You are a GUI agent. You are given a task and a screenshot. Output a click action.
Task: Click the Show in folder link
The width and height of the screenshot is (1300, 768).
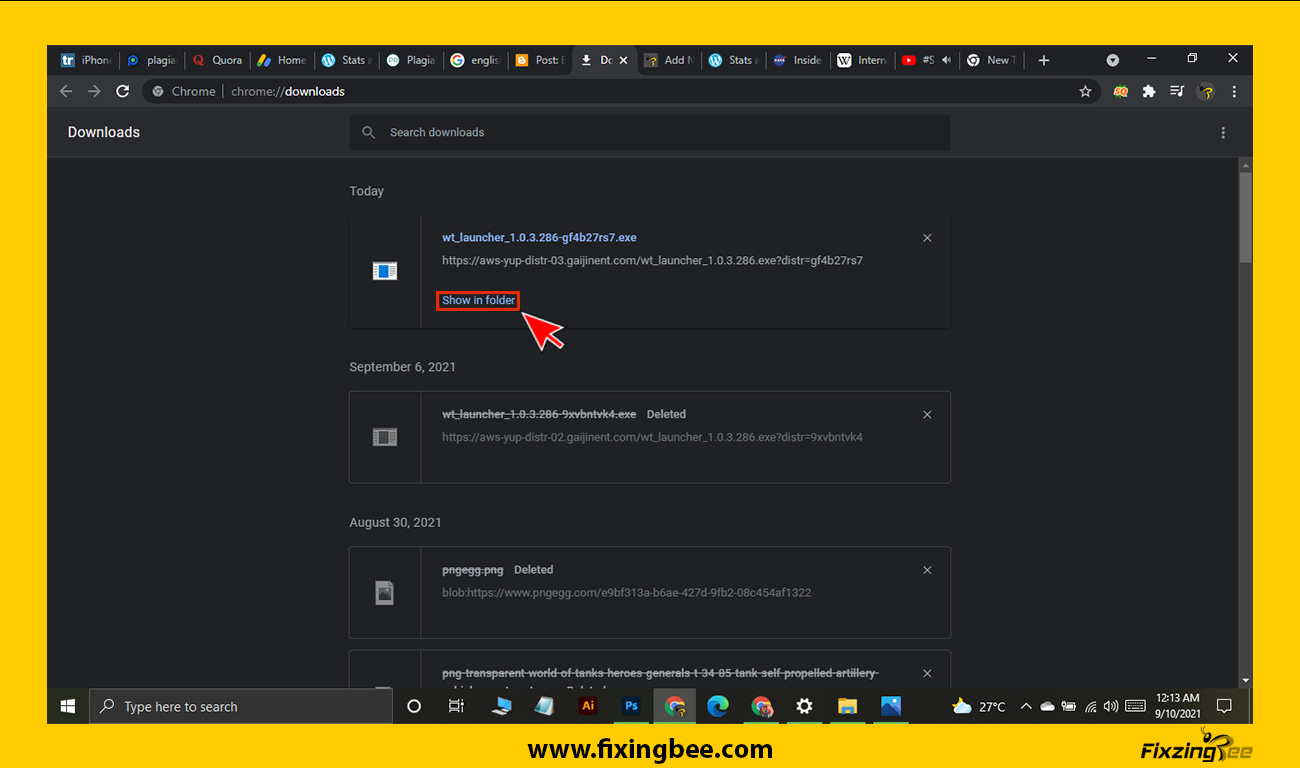478,300
